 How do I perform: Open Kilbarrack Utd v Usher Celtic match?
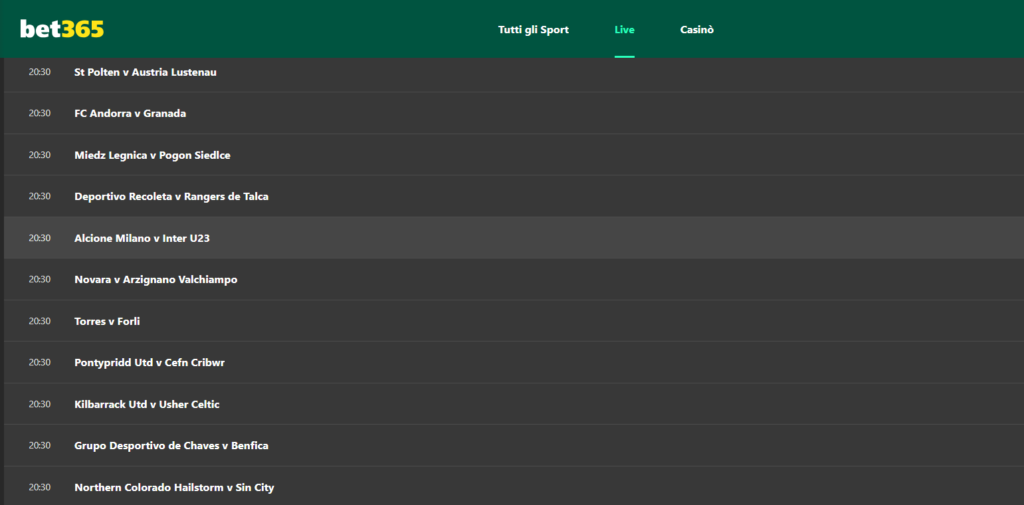pyautogui.click(x=146, y=404)
